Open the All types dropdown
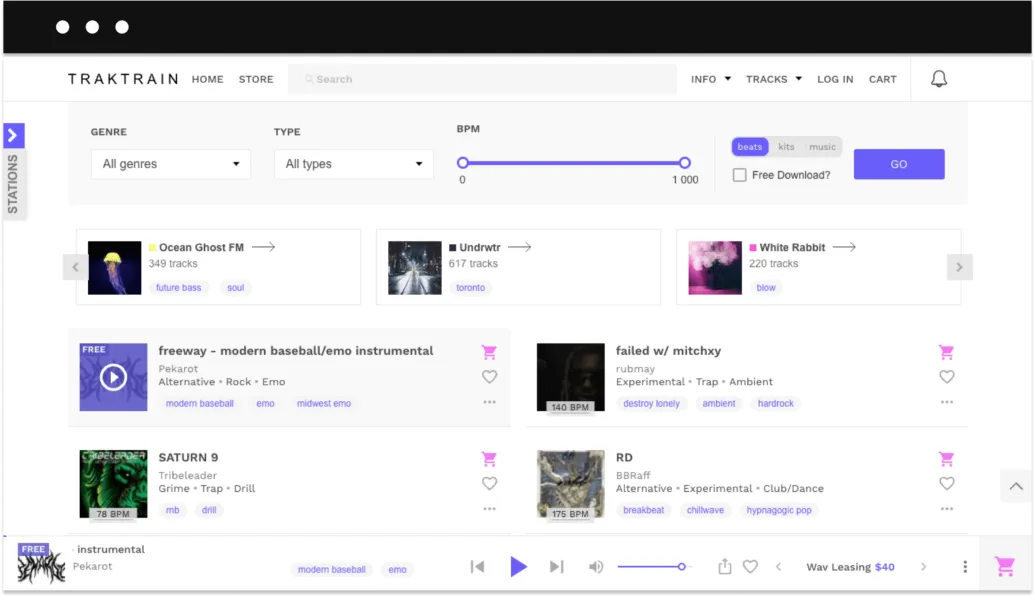Viewport: 1035px width, 600px height. click(354, 164)
